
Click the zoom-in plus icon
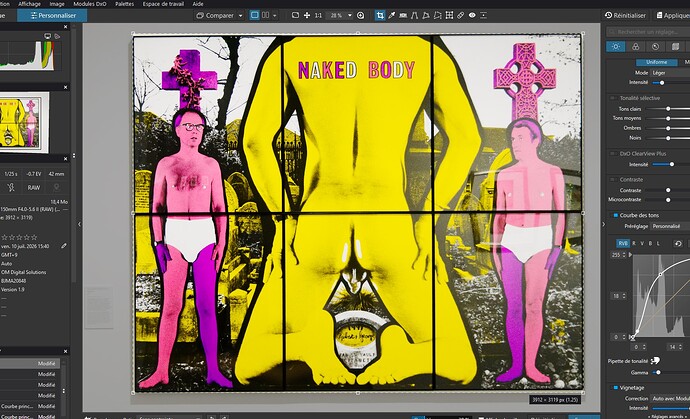click(360, 15)
